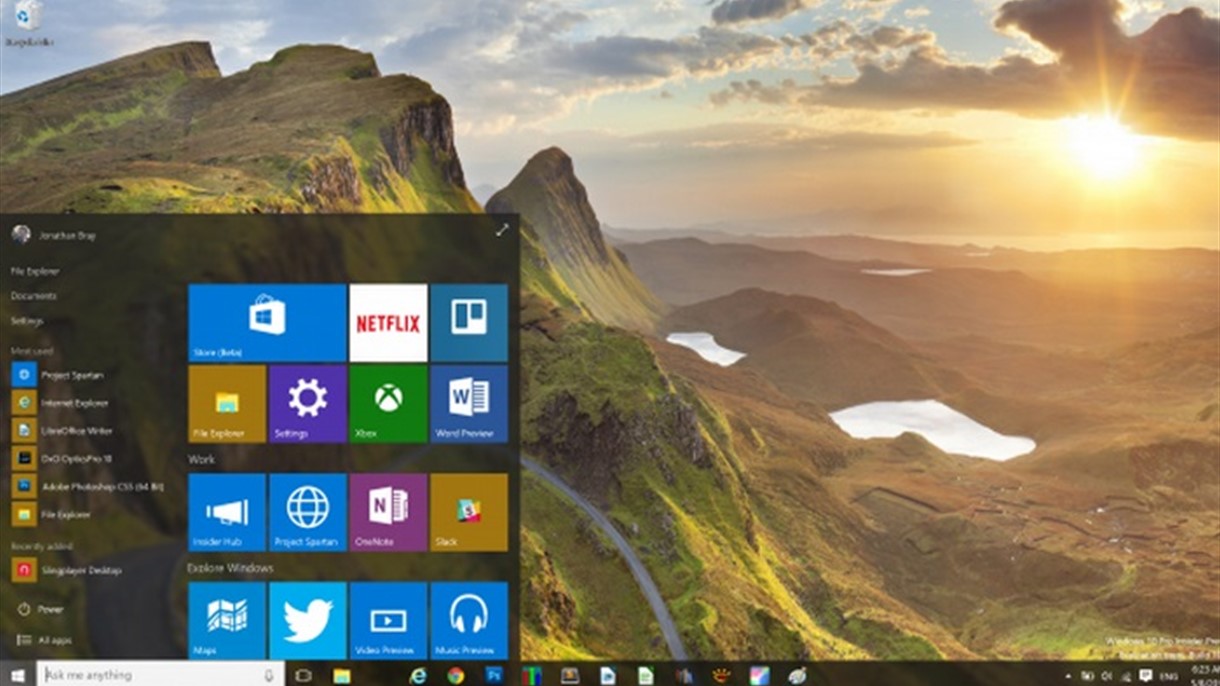Image resolution: width=1220 pixels, height=686 pixels.
Task: Launch Google Chrome from the taskbar
Action: (x=456, y=675)
